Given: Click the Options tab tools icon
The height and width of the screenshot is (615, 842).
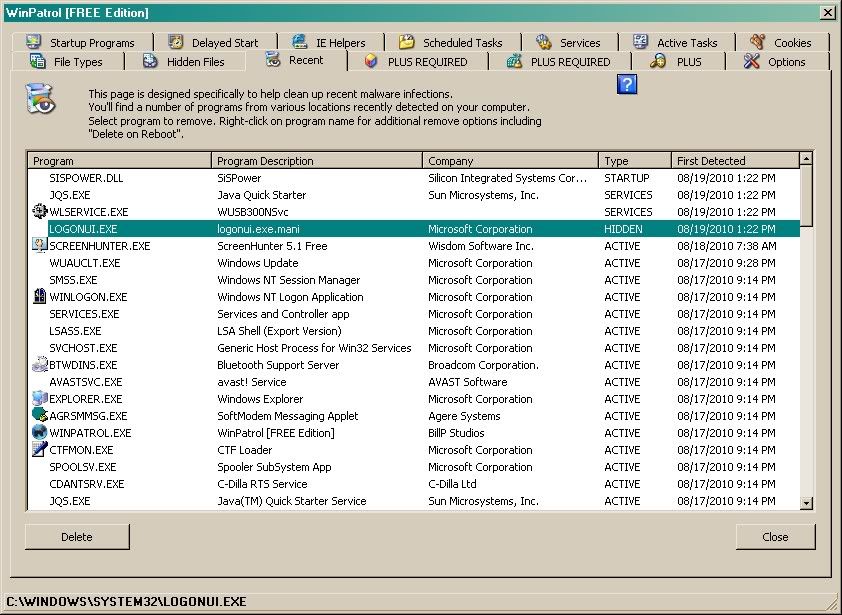Looking at the screenshot, I should point(752,61).
